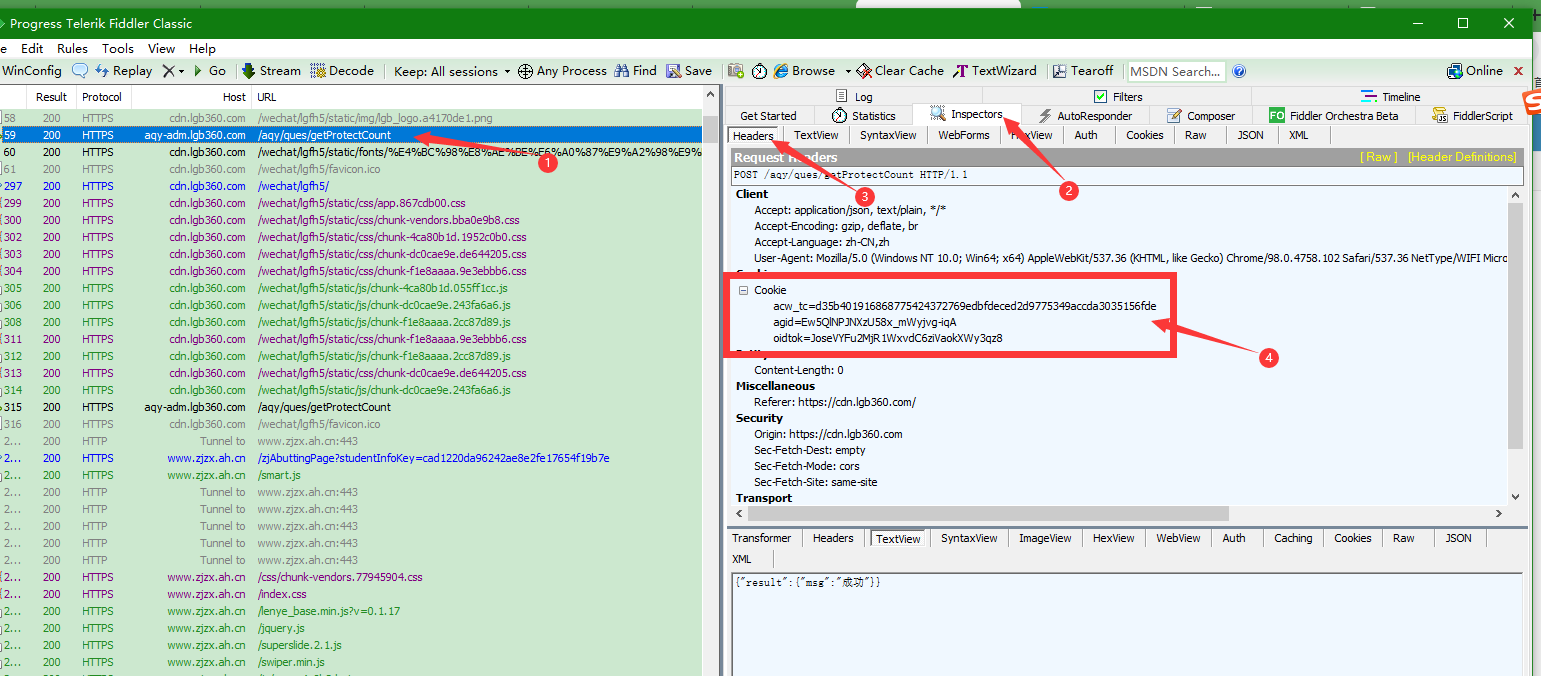Open the Remove dropdown arrow beside X
The width and height of the screenshot is (1541, 676).
[181, 72]
